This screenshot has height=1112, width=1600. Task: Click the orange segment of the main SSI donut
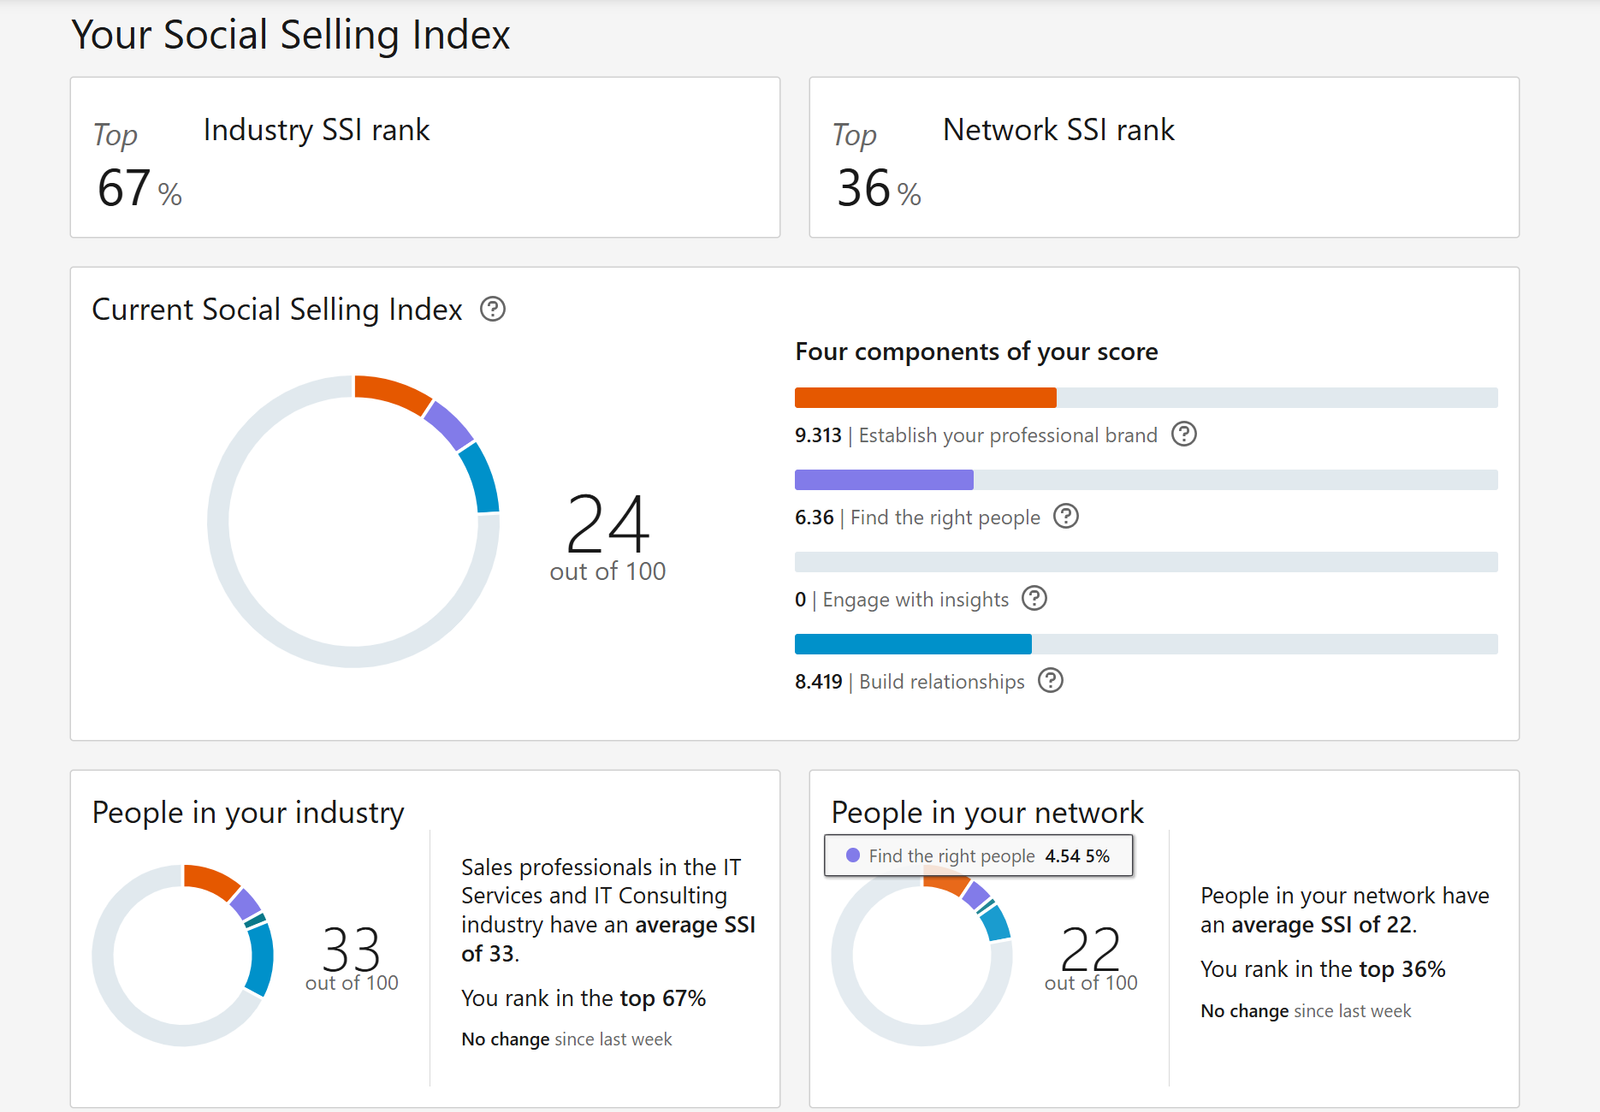tap(392, 392)
